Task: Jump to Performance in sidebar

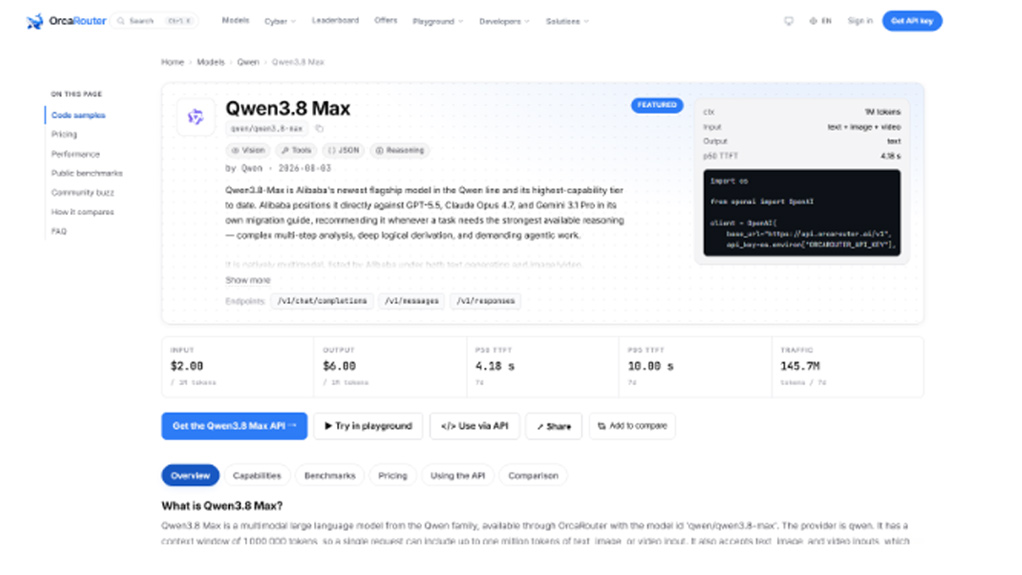Action: (76, 154)
